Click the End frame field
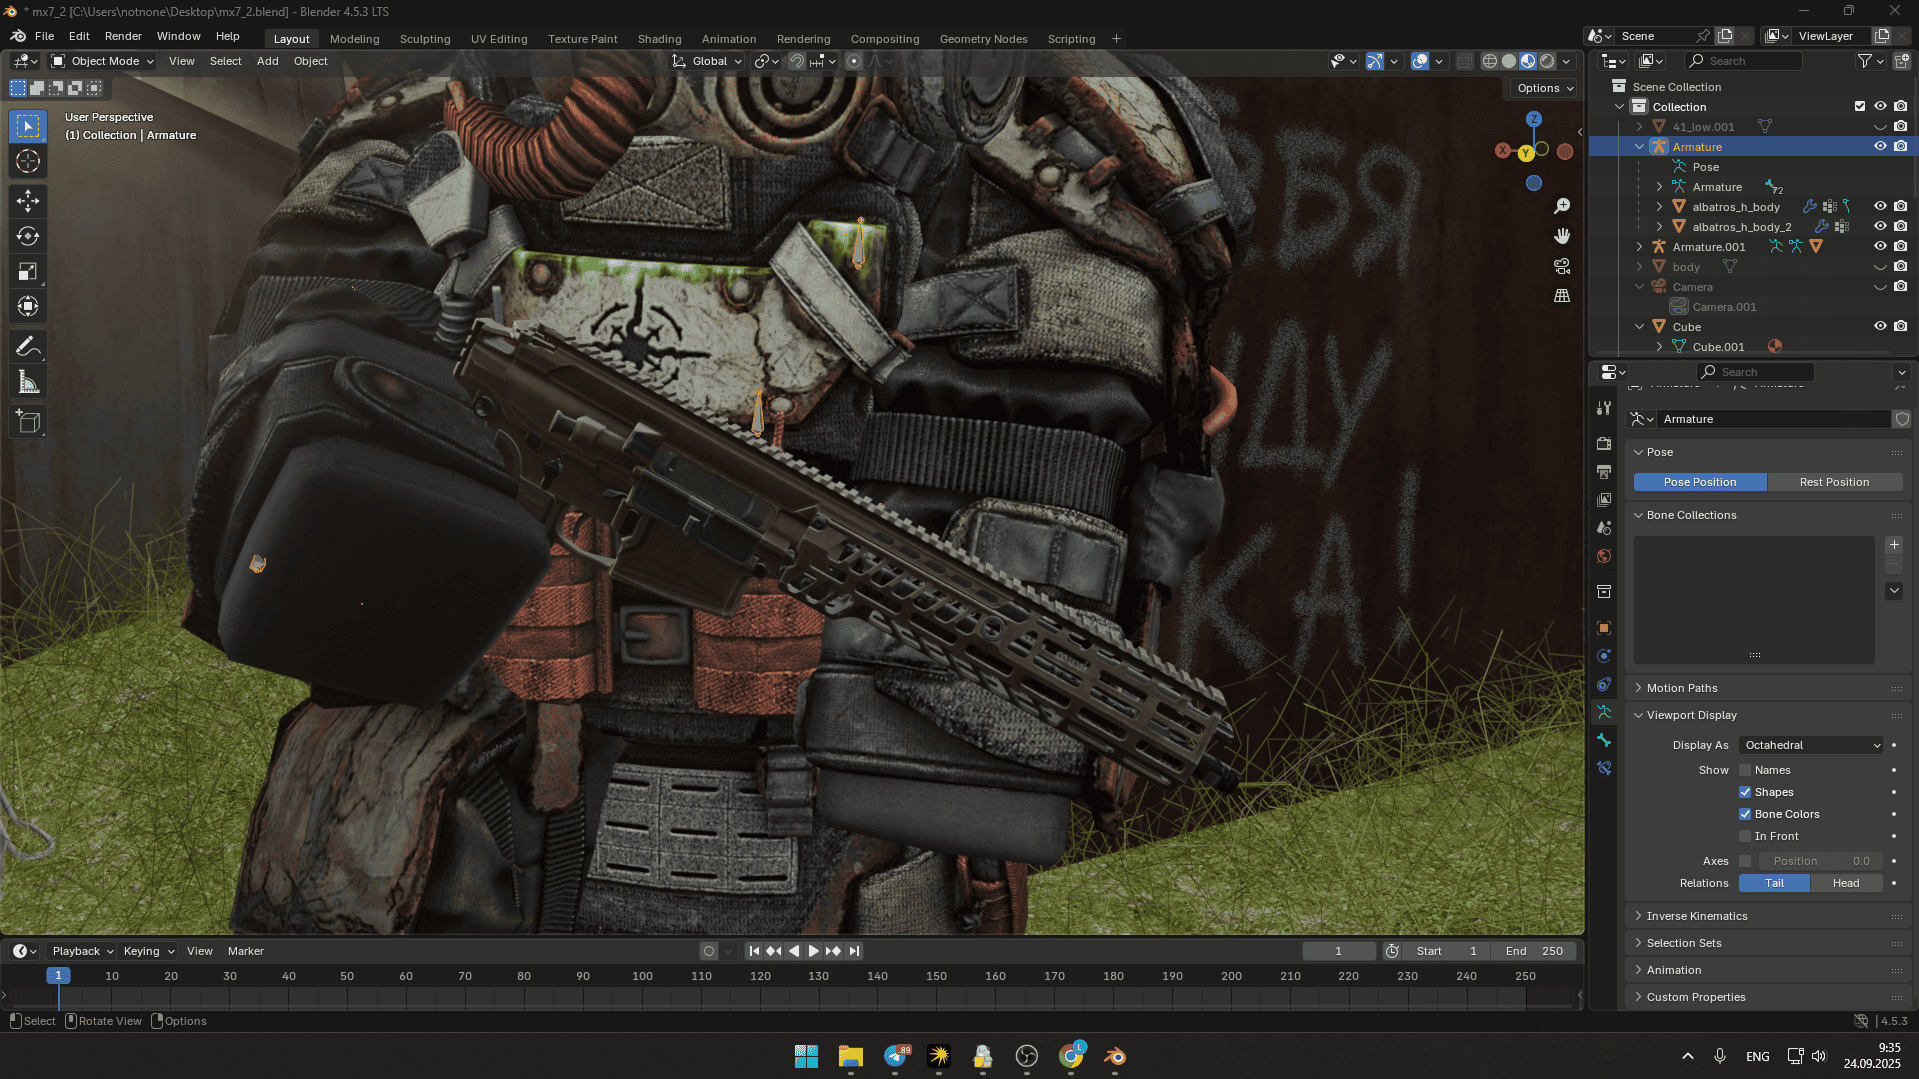The height and width of the screenshot is (1079, 1919). (x=1534, y=951)
